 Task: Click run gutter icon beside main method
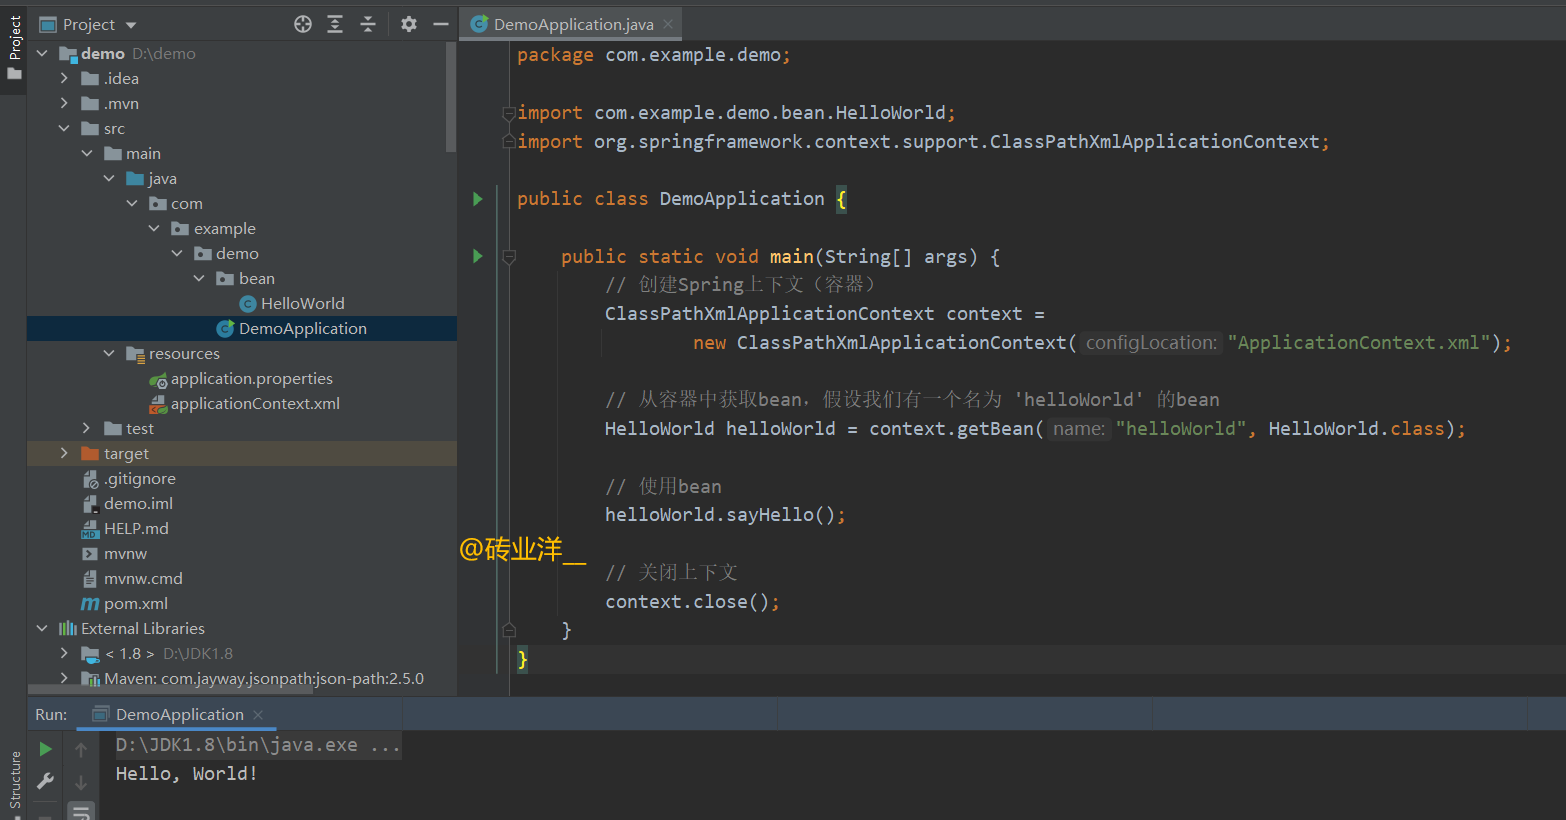(x=478, y=256)
